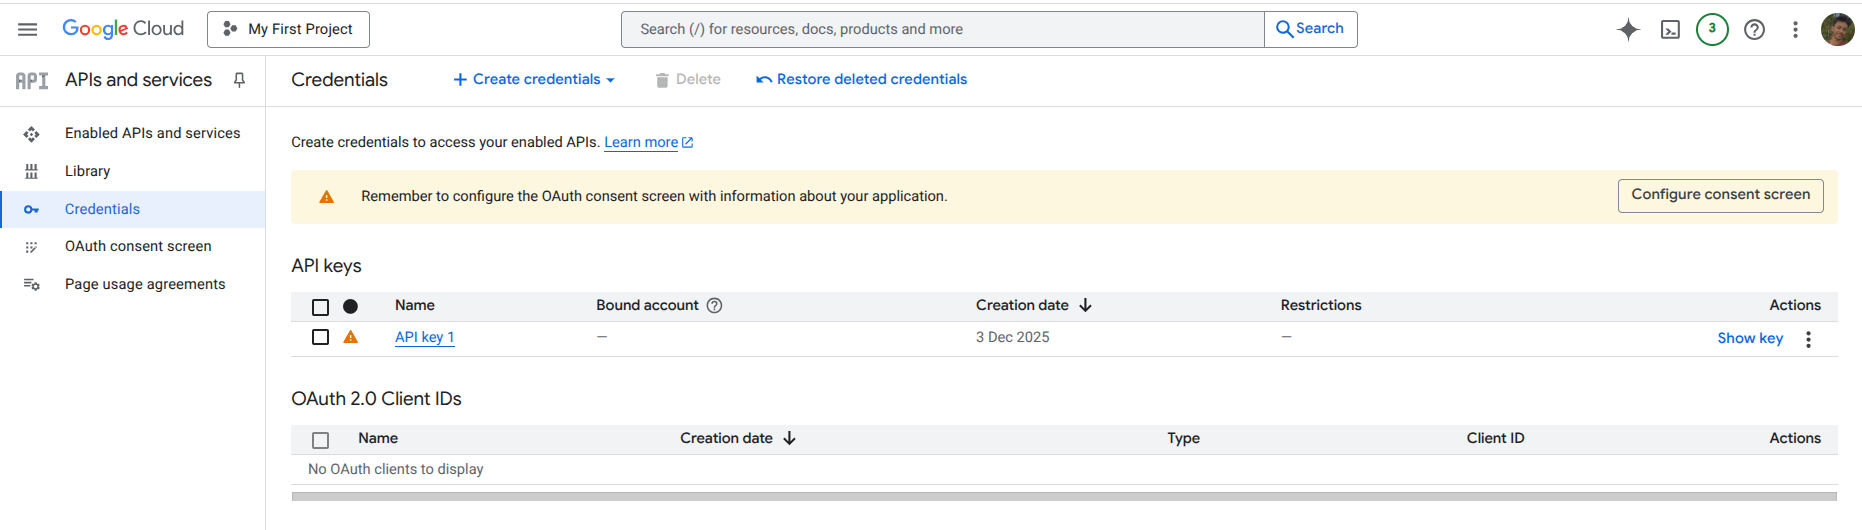The image size is (1862, 530).
Task: Pin APIs and services with pin icon
Action: [239, 80]
